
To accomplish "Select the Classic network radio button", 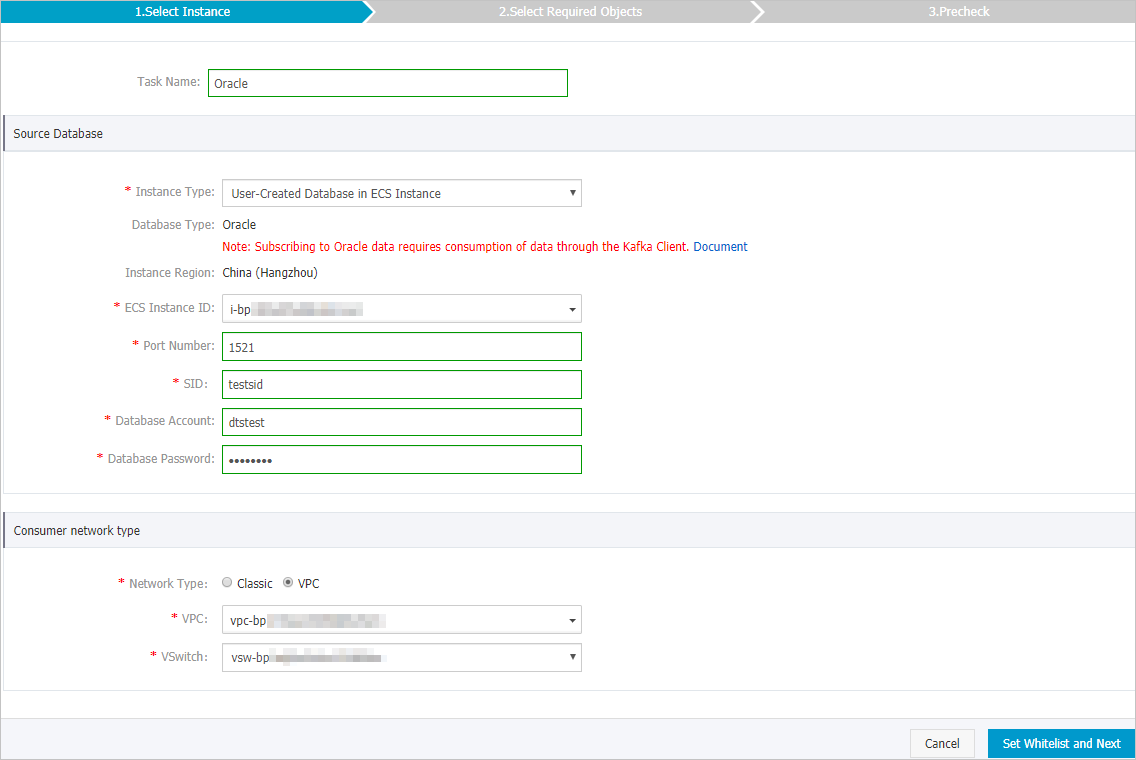I will coord(227,582).
